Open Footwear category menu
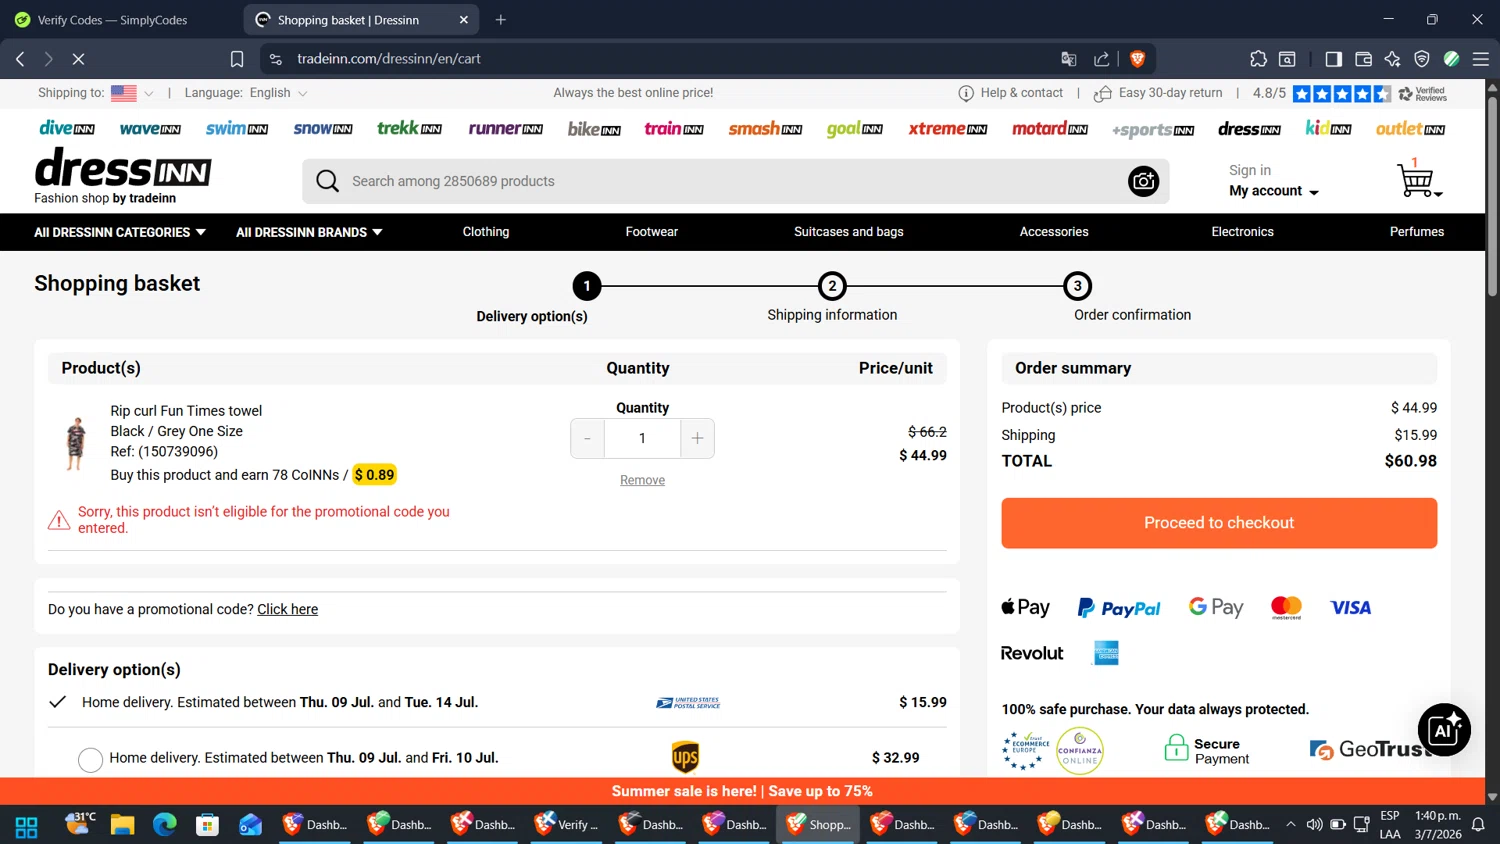 652,232
